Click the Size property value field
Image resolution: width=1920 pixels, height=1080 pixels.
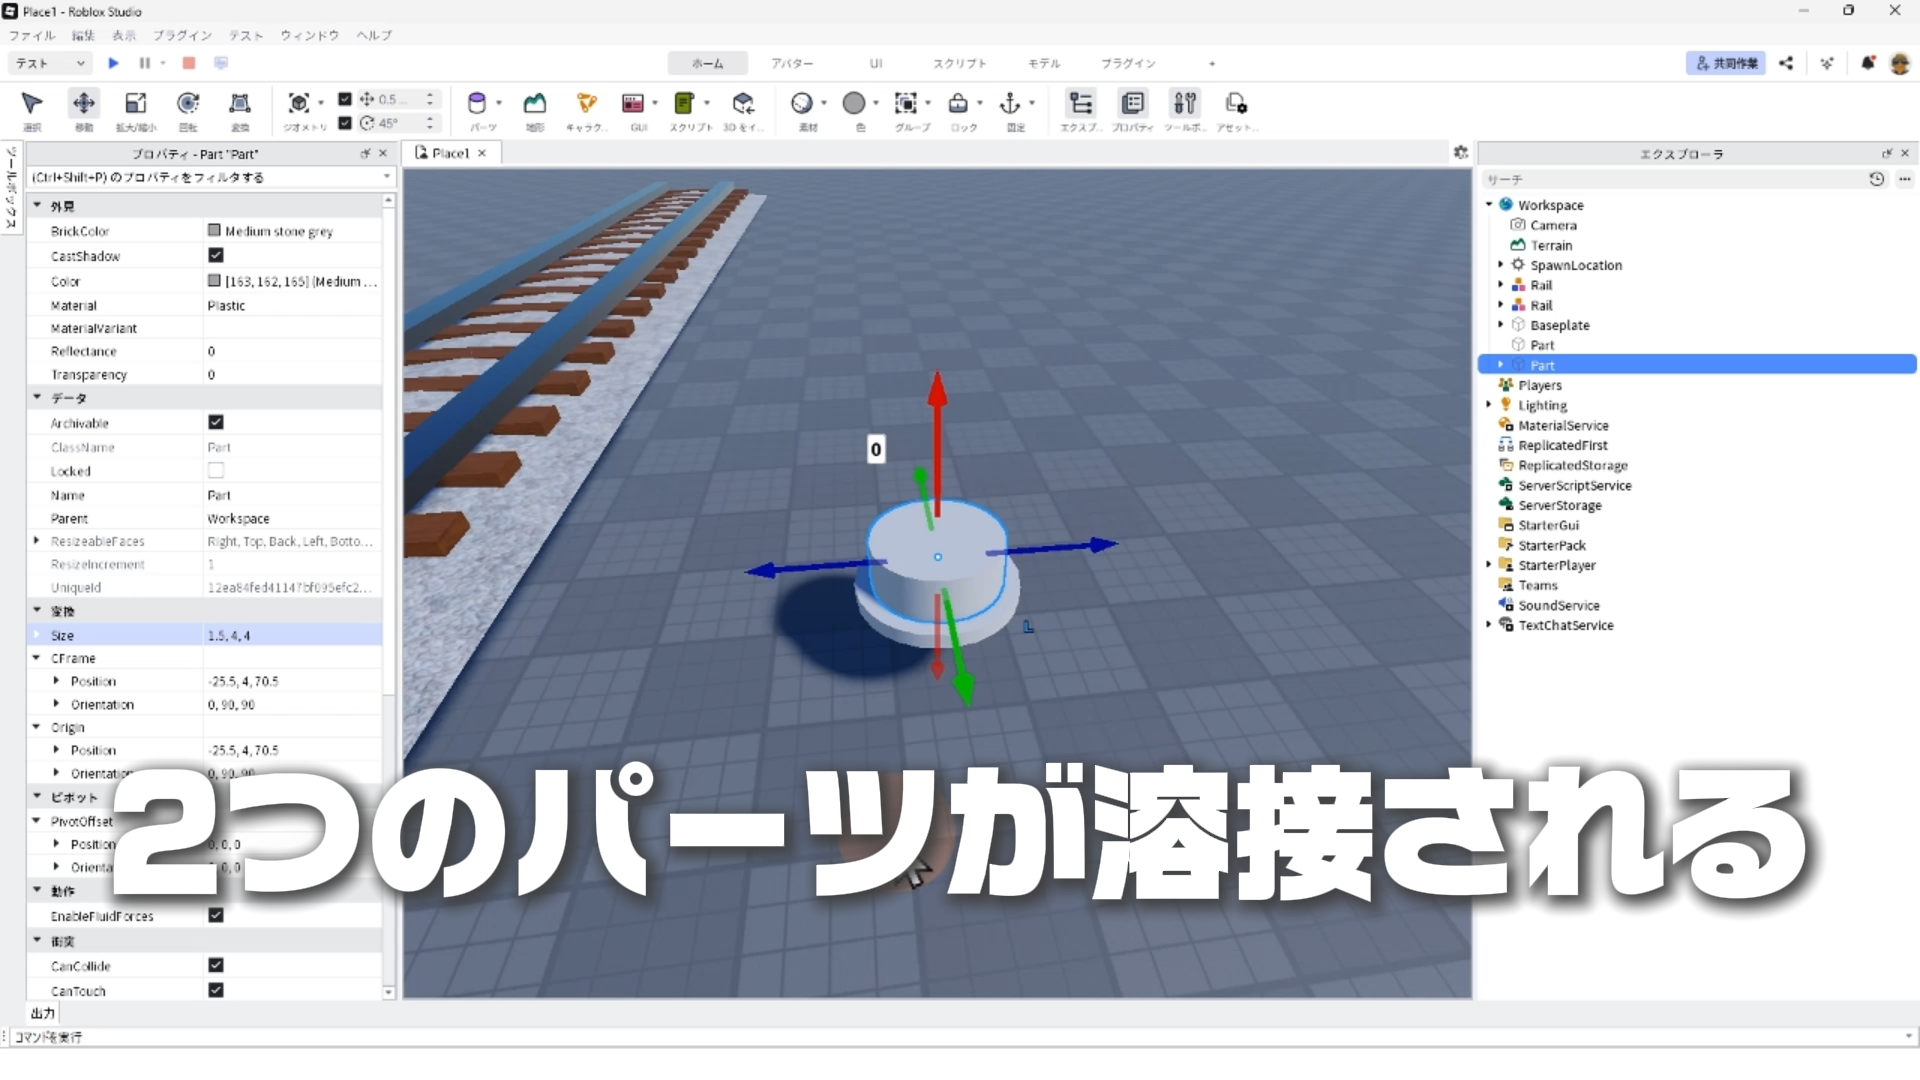click(x=290, y=635)
